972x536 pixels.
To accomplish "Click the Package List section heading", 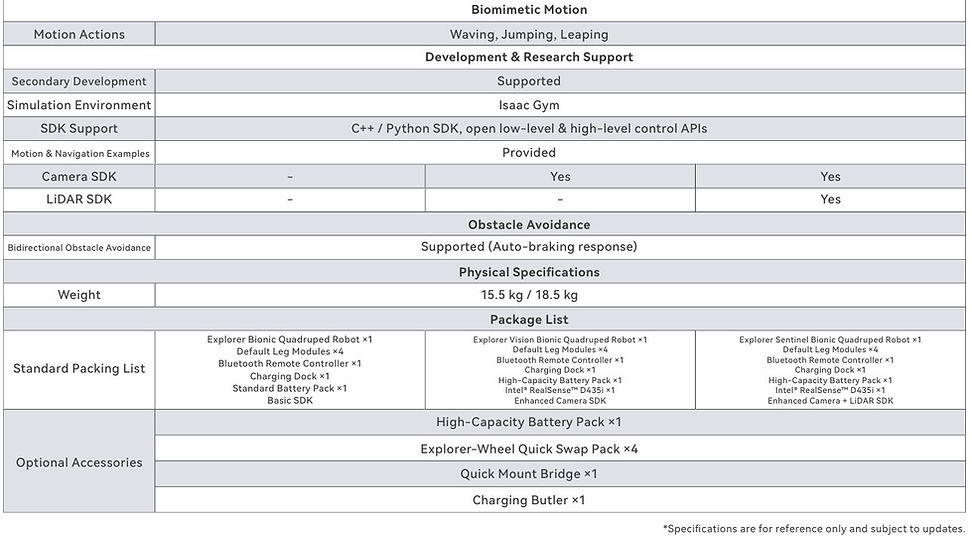I will pos(529,320).
